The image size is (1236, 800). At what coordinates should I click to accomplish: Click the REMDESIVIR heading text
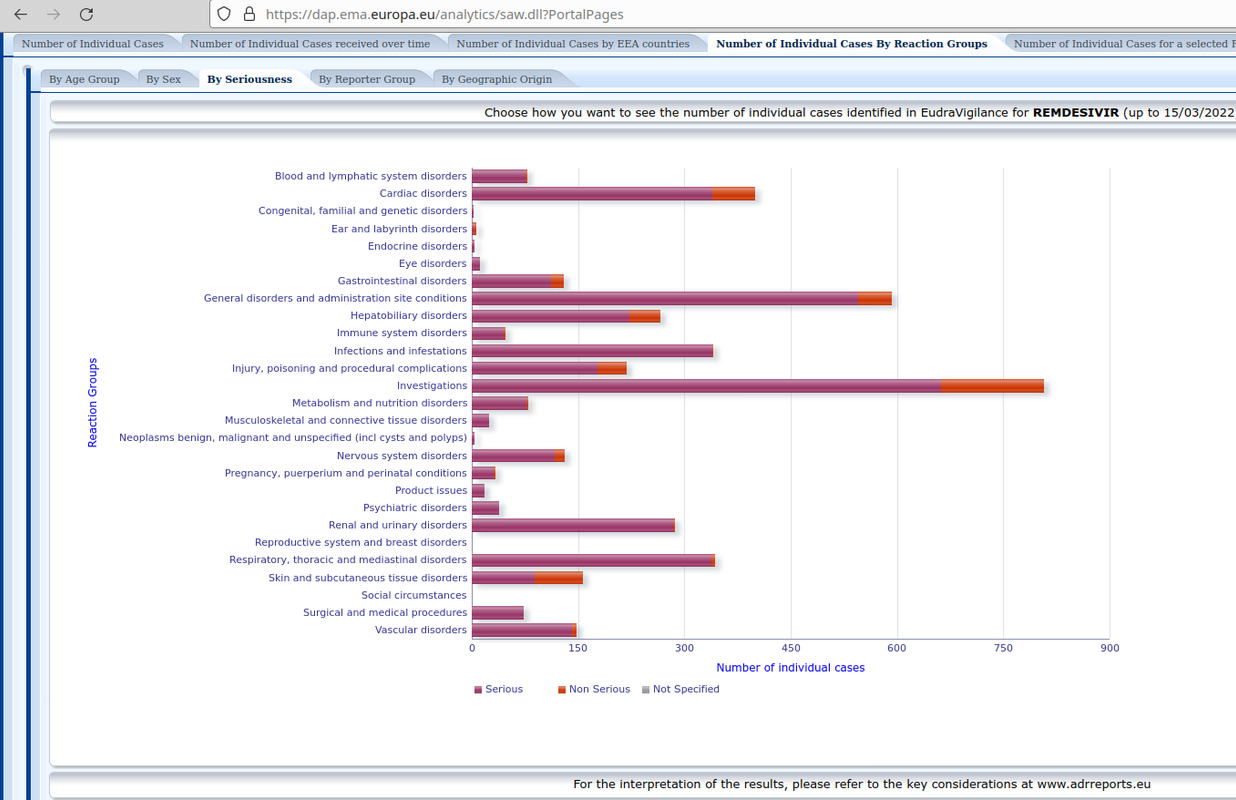tap(1076, 113)
